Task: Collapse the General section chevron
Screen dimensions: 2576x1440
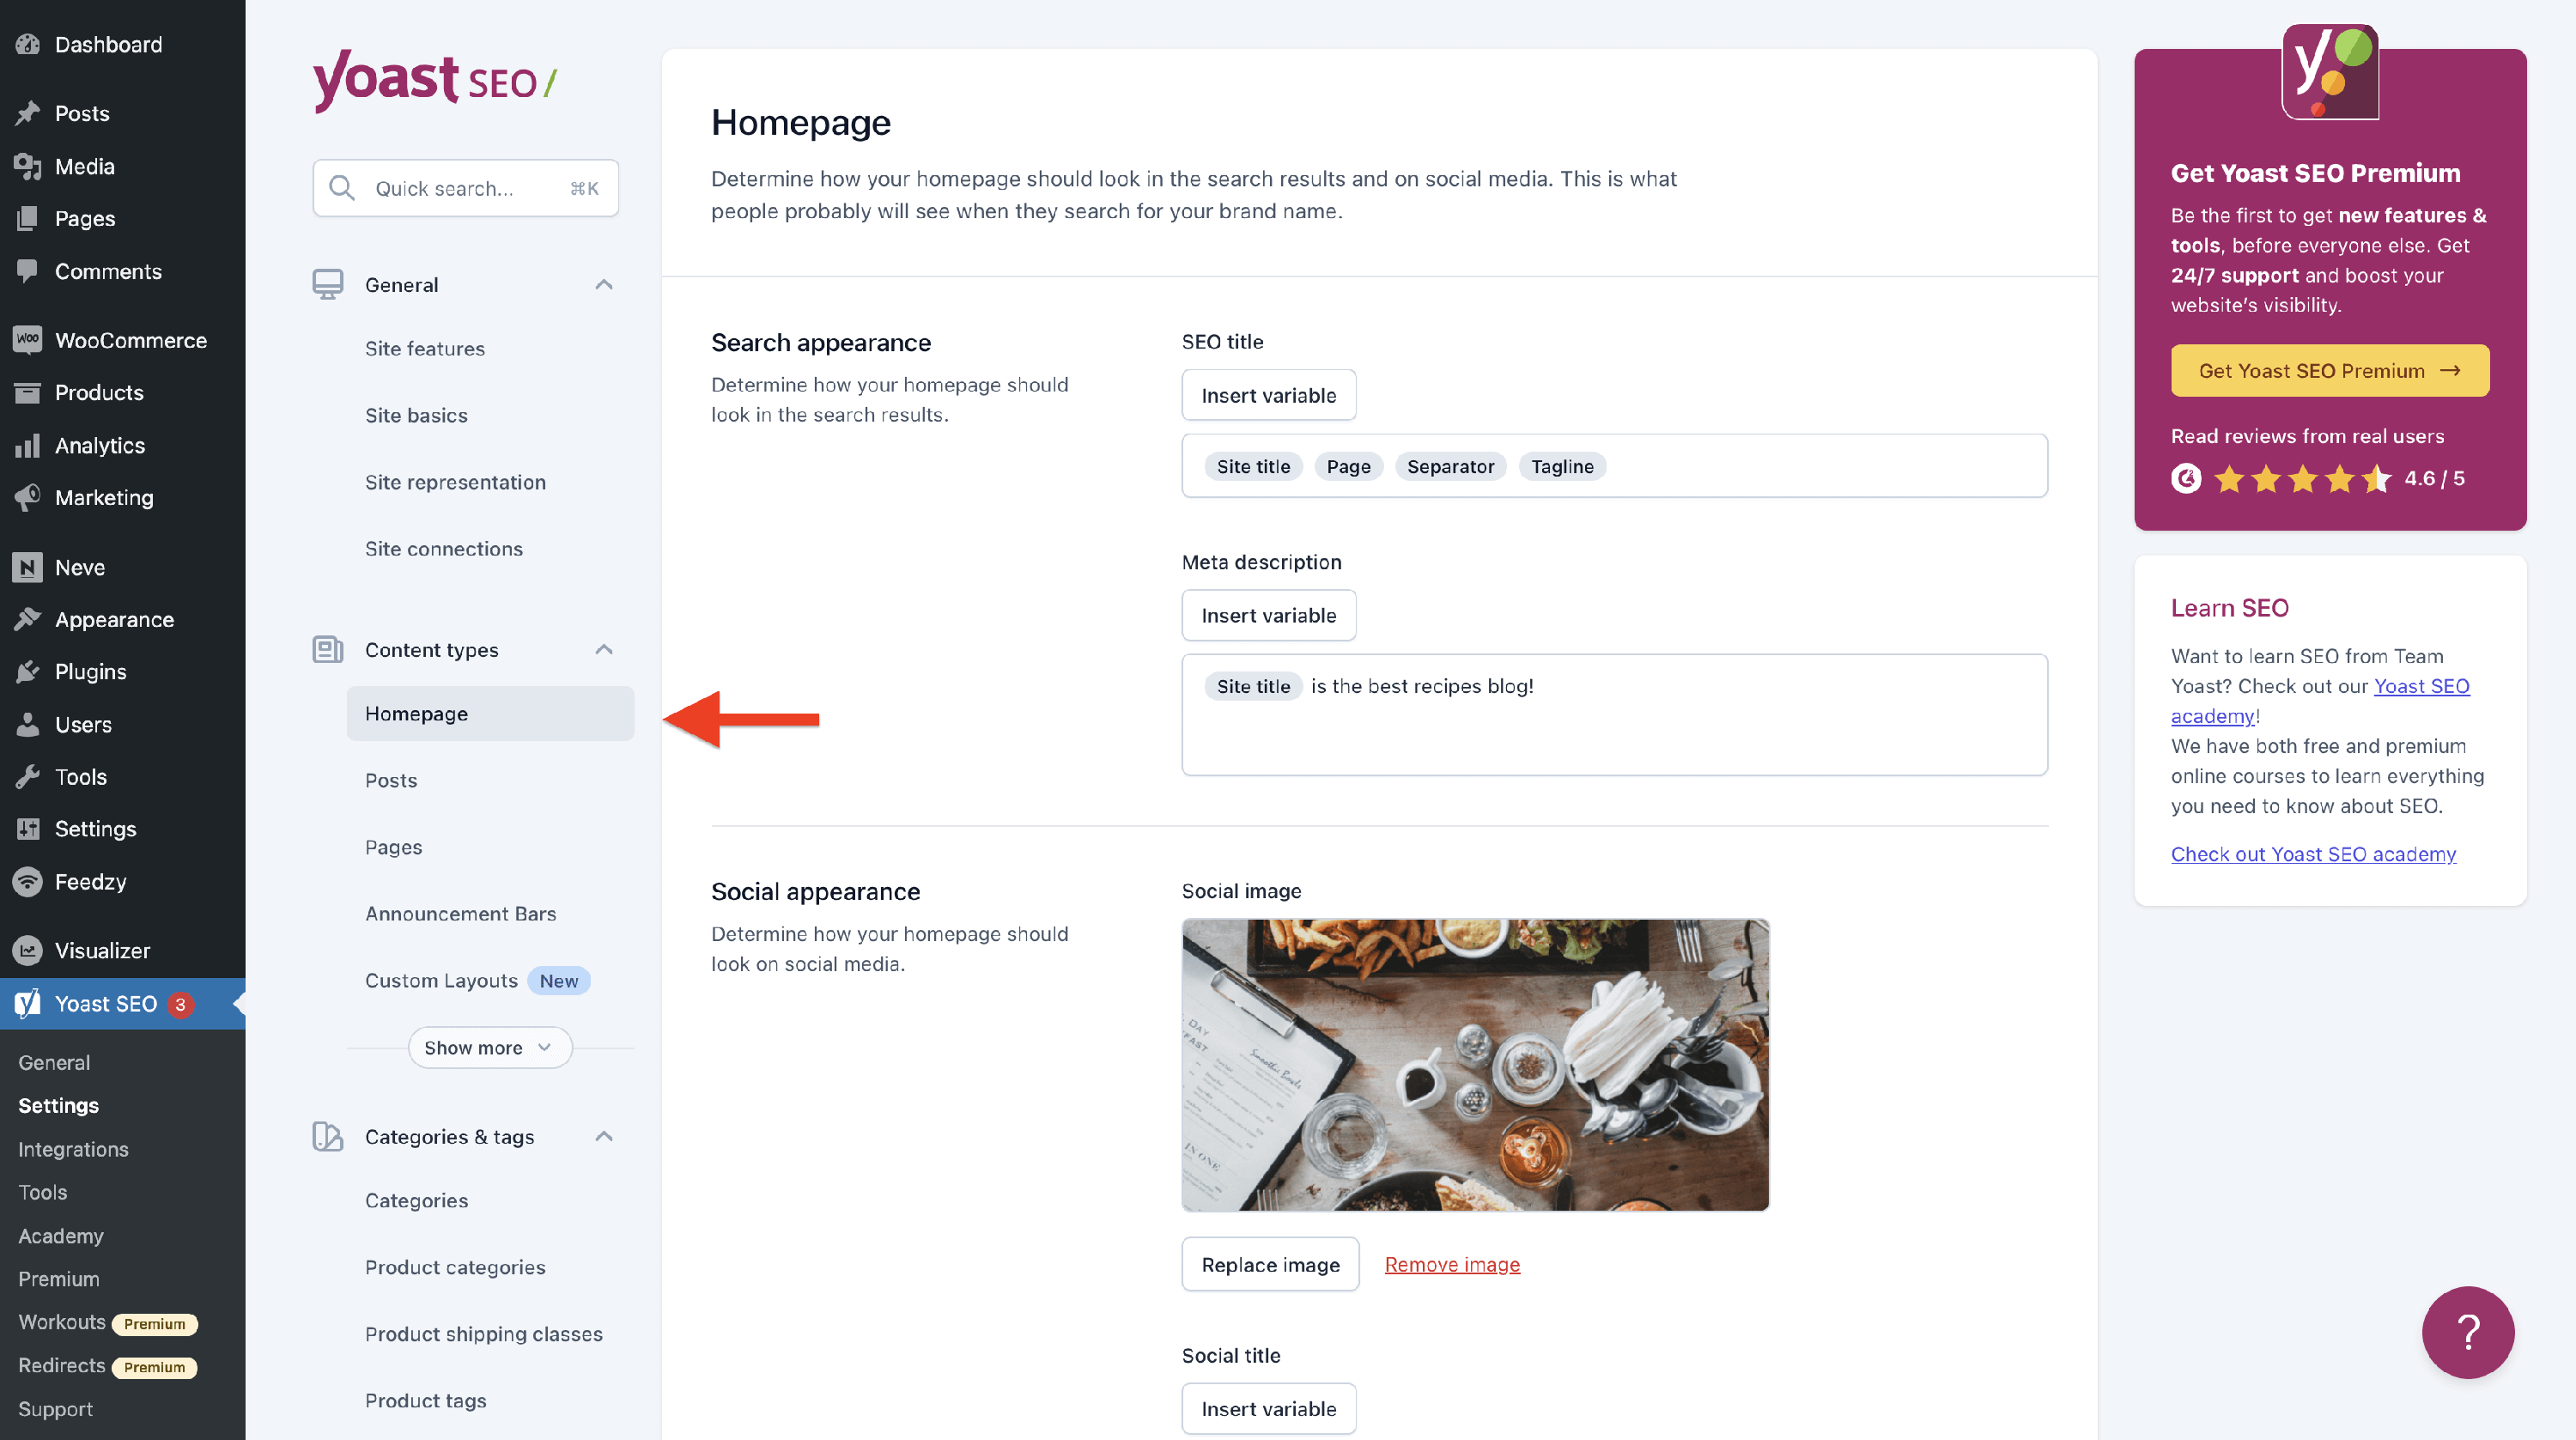Action: point(603,285)
